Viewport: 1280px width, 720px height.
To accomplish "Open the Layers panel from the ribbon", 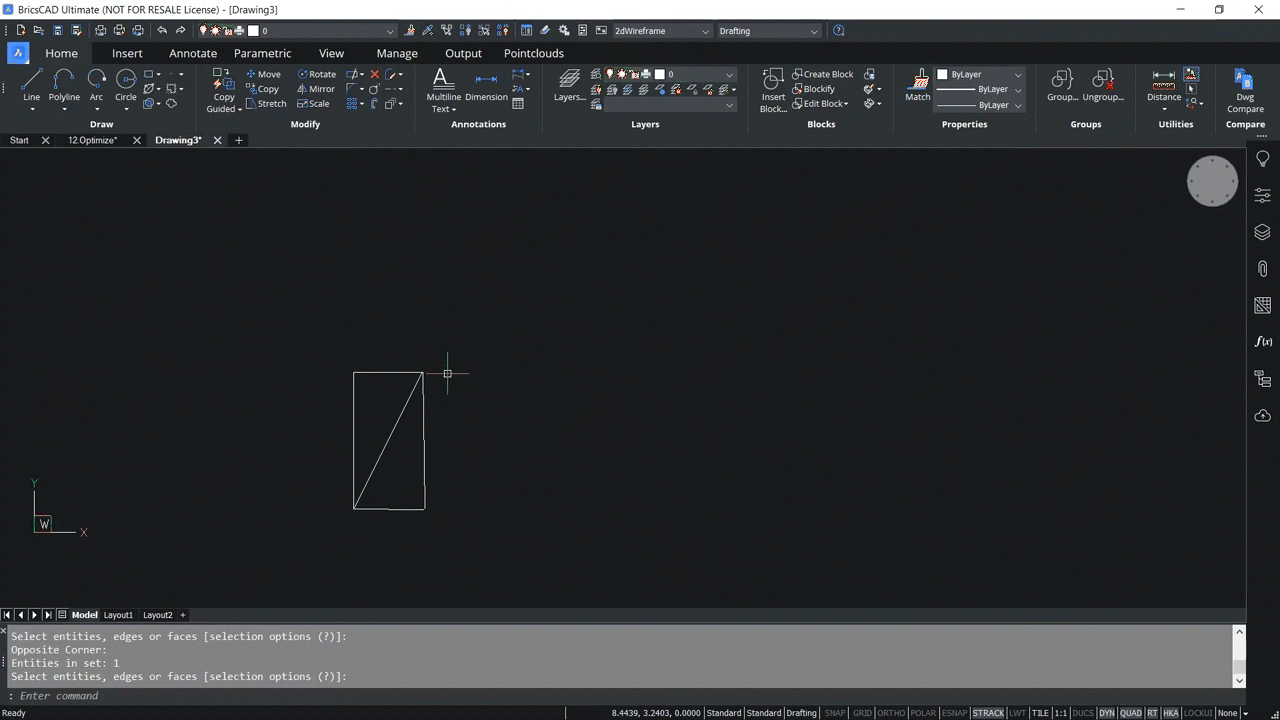I will (570, 85).
